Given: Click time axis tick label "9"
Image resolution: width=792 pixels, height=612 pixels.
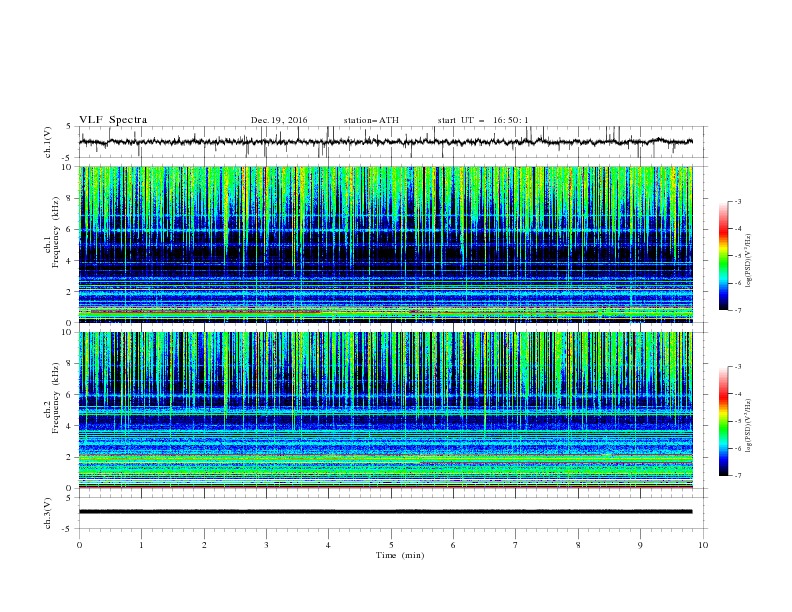Looking at the screenshot, I should [640, 545].
